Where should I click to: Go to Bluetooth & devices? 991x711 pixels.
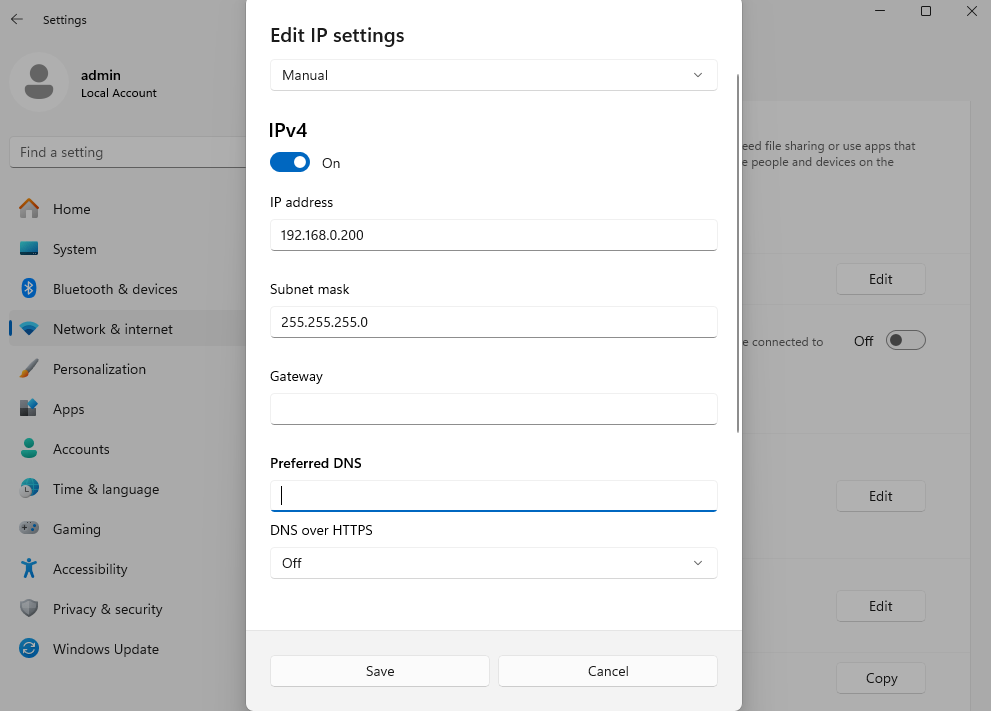point(128,289)
